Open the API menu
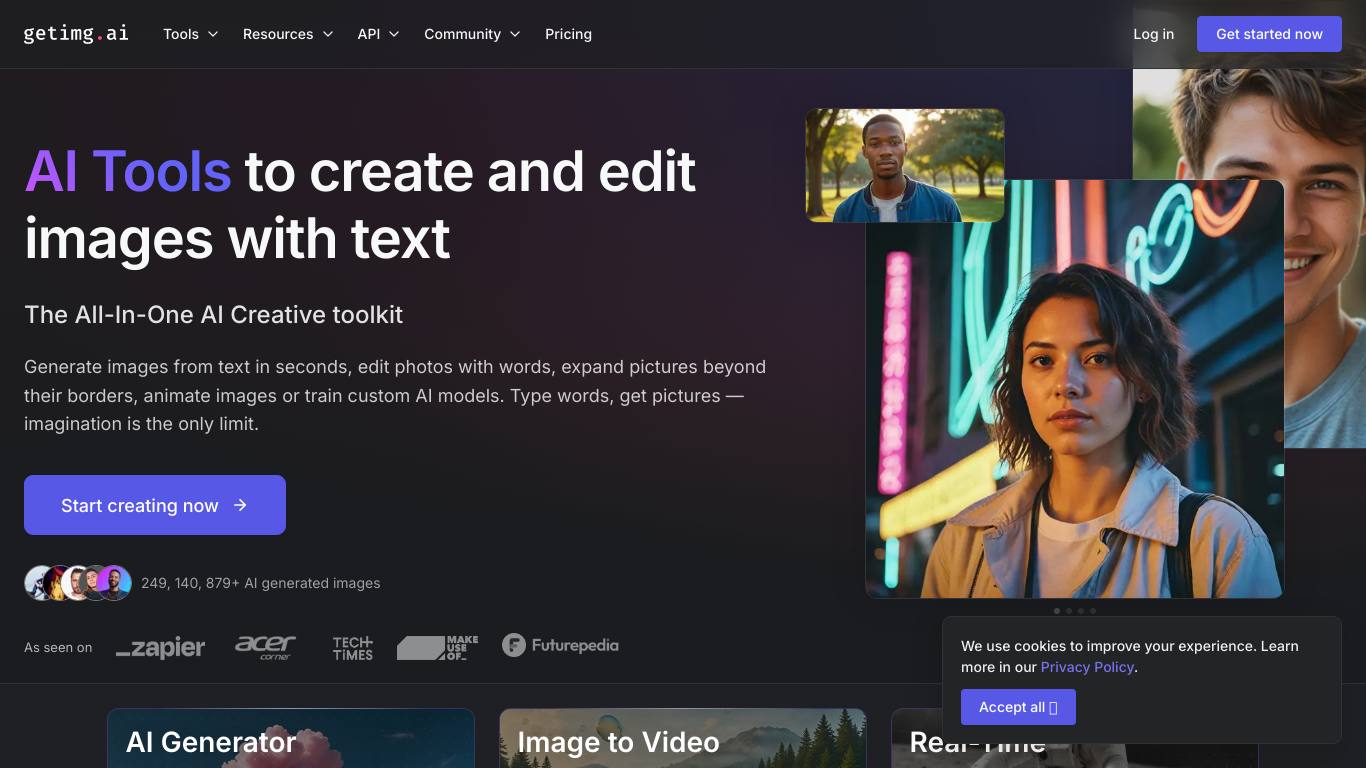The image size is (1366, 768). 378,34
